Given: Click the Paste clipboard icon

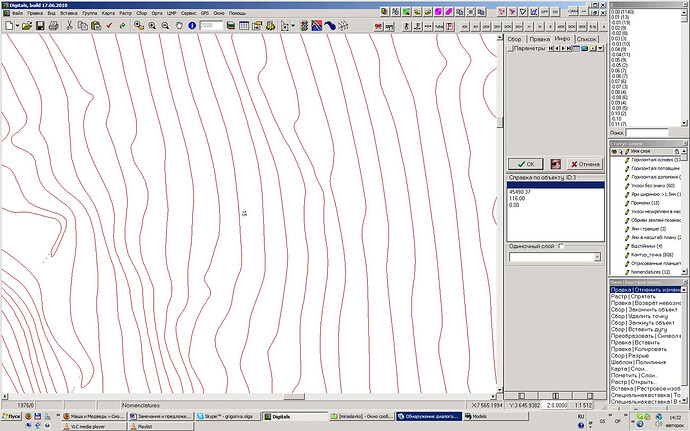Looking at the screenshot, I should (x=95, y=26).
